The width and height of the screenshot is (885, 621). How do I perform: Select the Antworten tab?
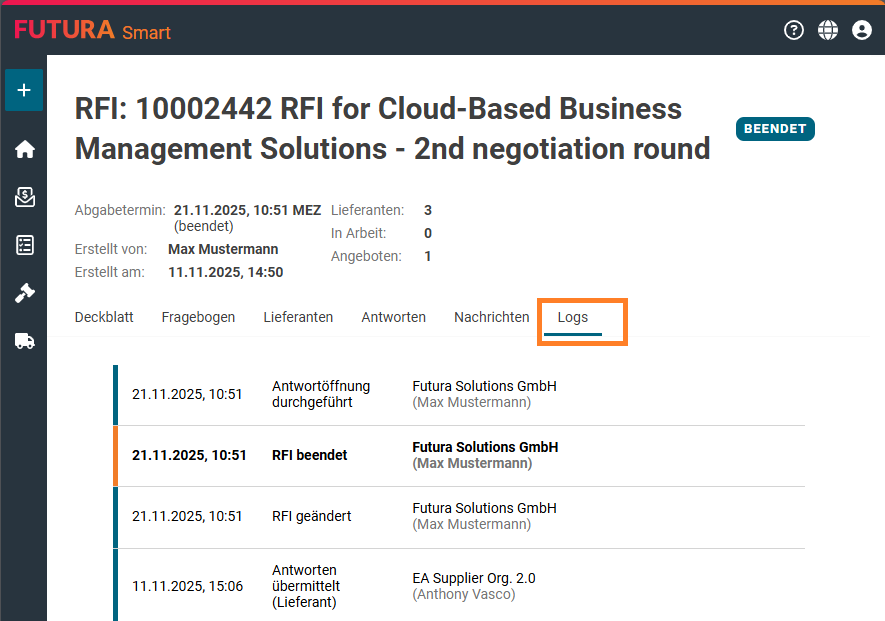393,317
